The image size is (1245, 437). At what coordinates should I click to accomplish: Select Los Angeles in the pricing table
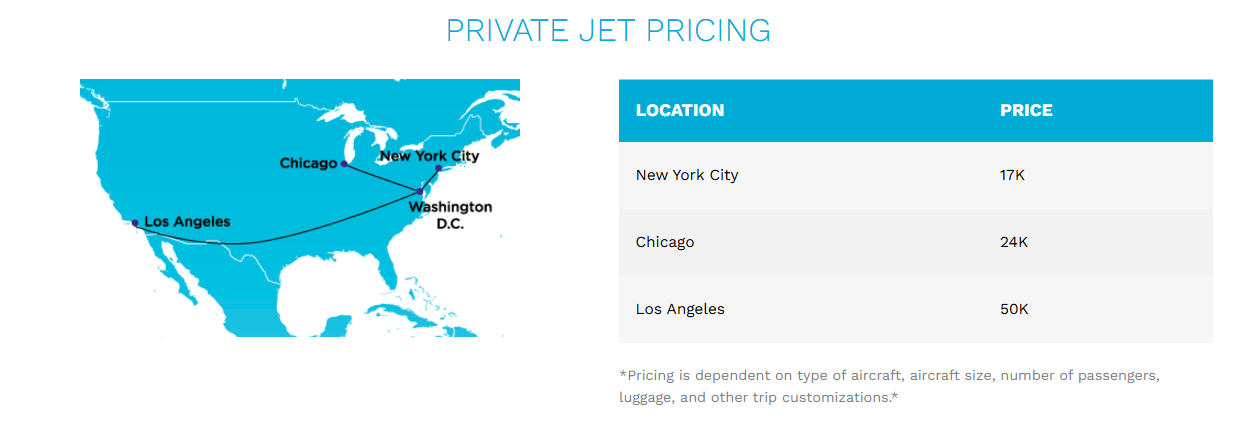pos(680,309)
